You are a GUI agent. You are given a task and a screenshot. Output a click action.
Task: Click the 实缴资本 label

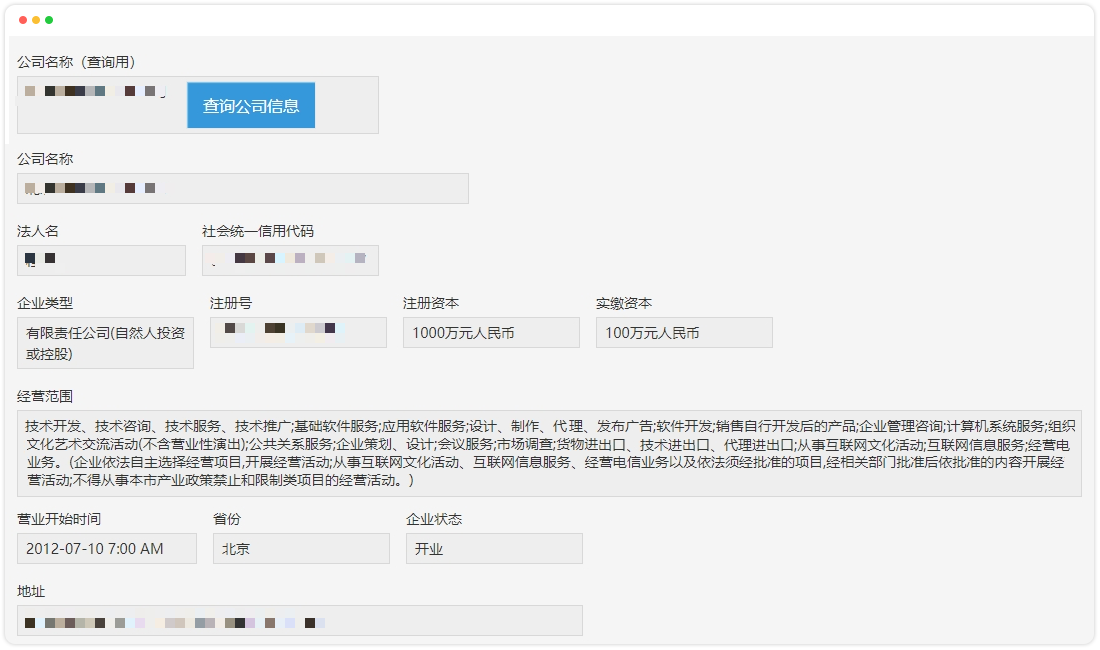(624, 303)
